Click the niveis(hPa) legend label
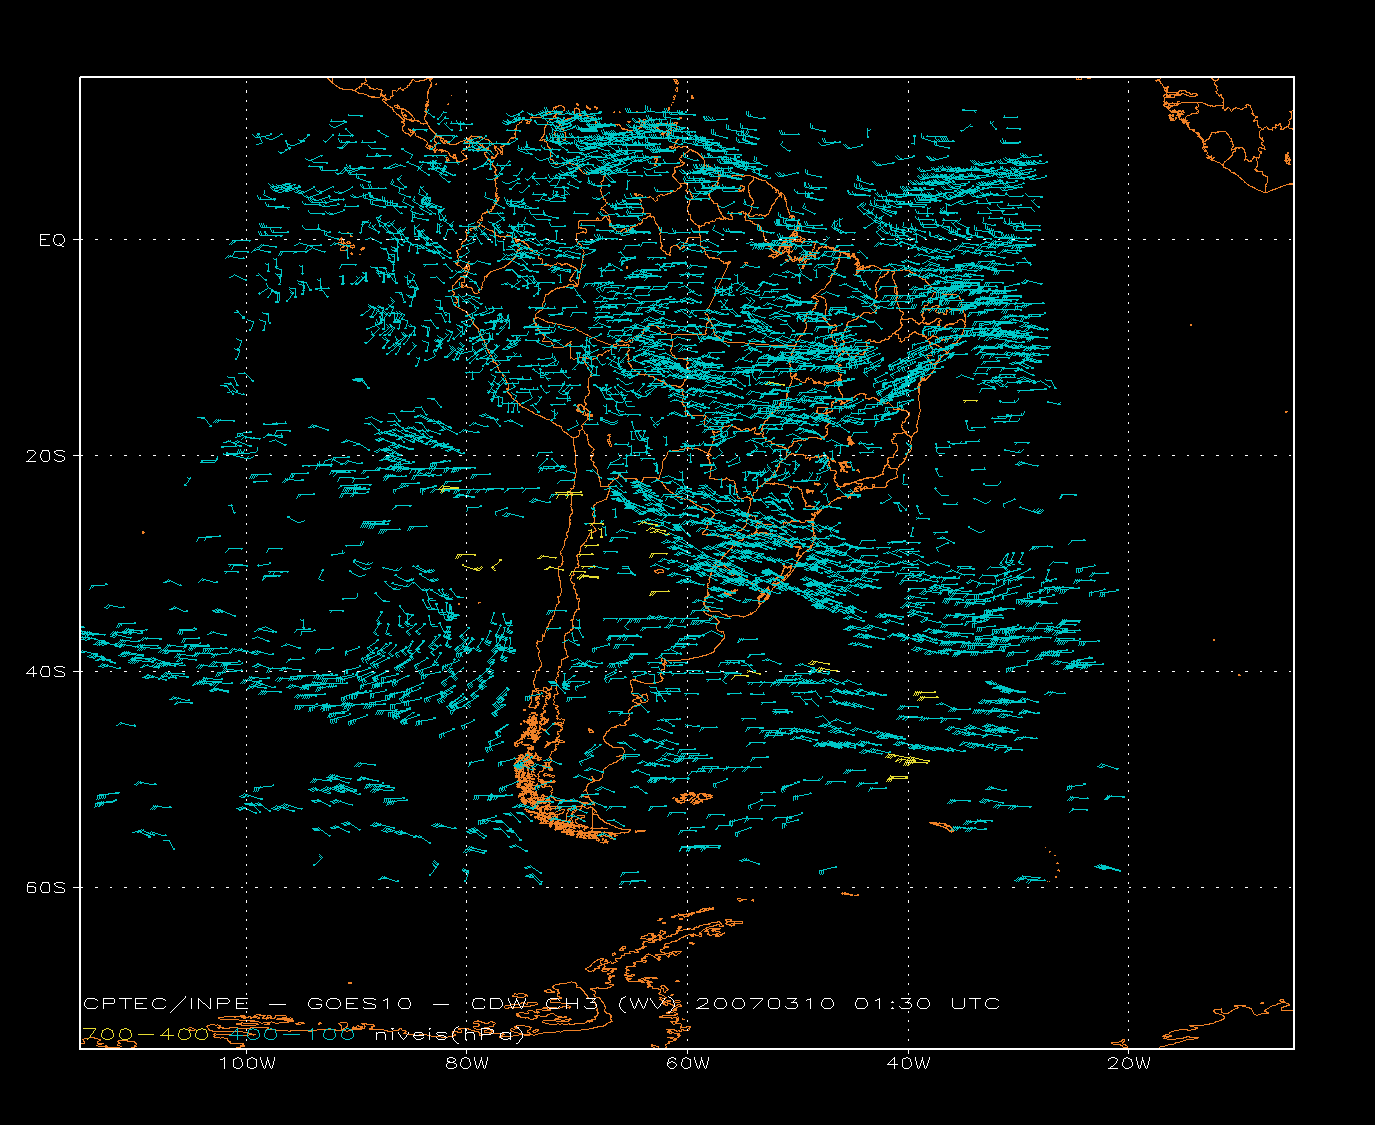 click(449, 1035)
